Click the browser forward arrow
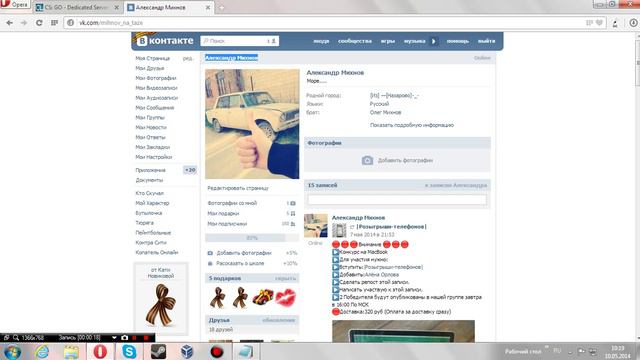The image size is (640, 360). [24, 23]
